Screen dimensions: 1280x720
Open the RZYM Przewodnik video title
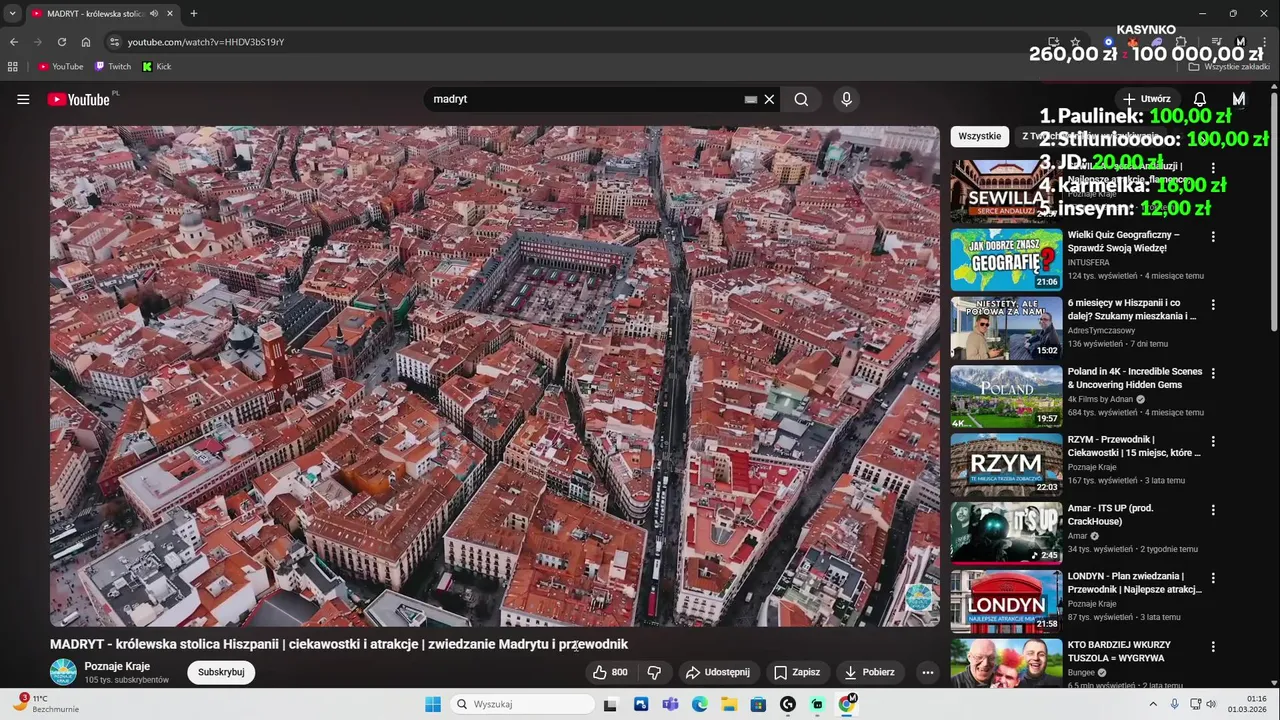click(x=1134, y=446)
